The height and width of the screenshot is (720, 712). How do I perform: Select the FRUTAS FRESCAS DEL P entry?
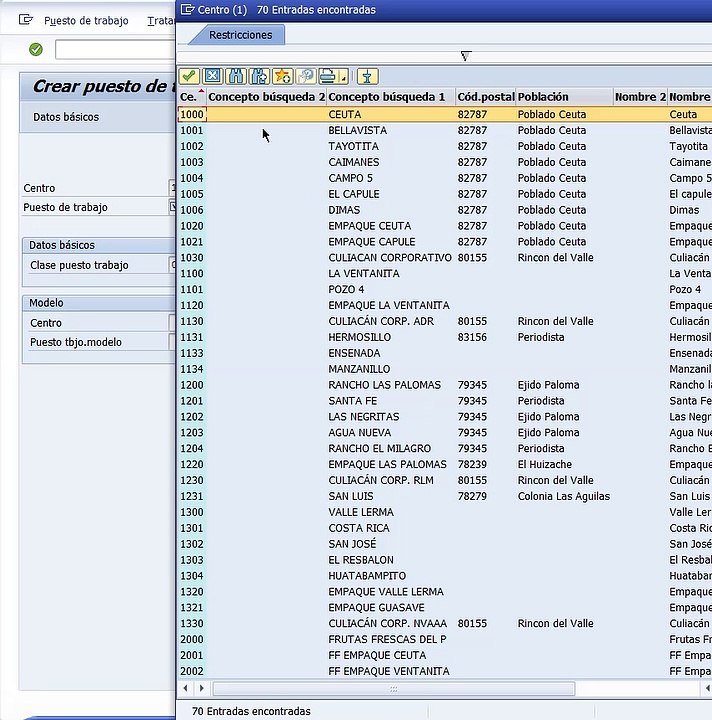(387, 640)
